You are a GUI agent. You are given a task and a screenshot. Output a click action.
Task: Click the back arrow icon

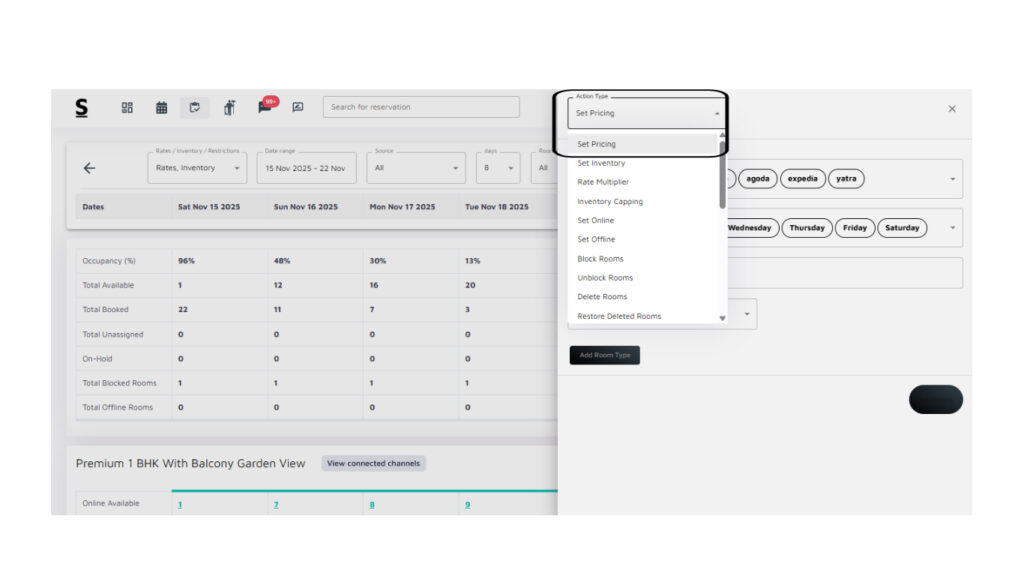[89, 168]
